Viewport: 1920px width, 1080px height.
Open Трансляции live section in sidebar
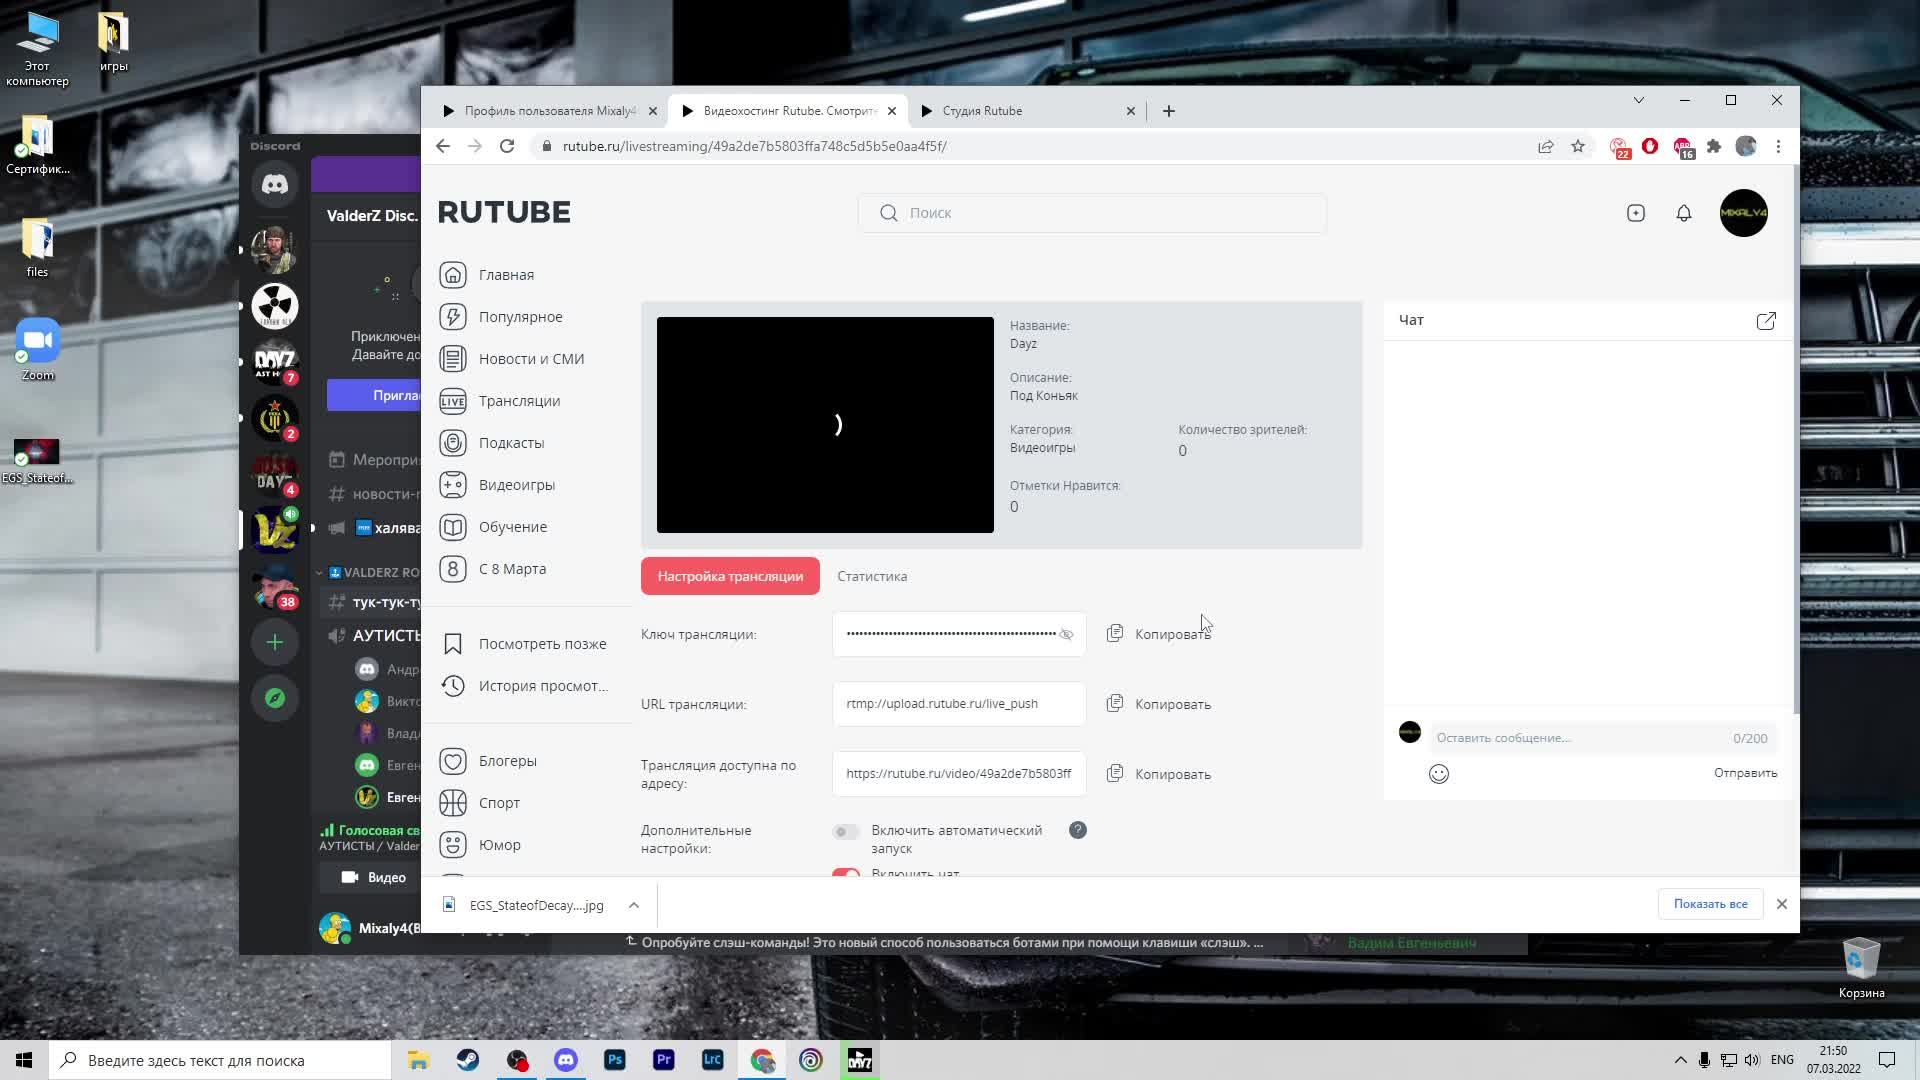pos(518,401)
